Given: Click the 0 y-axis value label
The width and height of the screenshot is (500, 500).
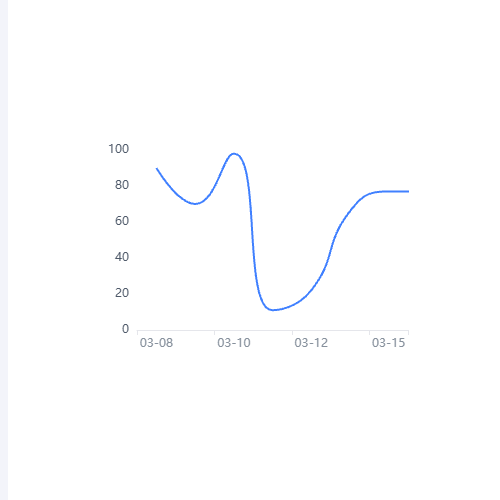Looking at the screenshot, I should 125,329.
